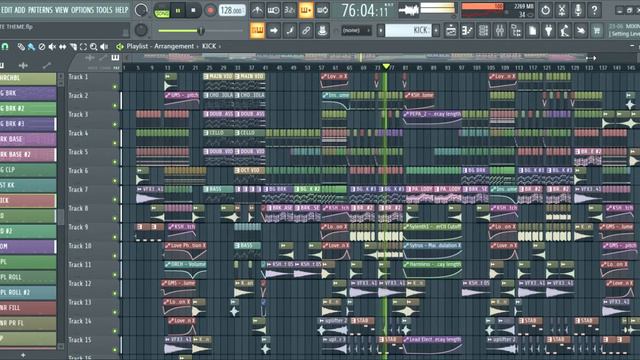Click the note/slide mode icon
Viewport: 640px width, 360px height.
point(290,30)
